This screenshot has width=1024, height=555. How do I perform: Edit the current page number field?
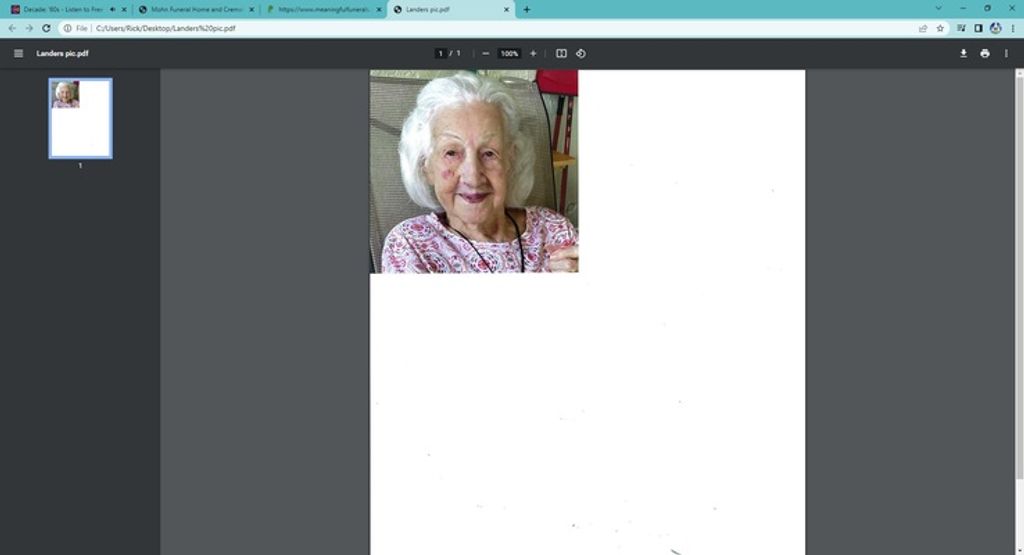tap(441, 54)
